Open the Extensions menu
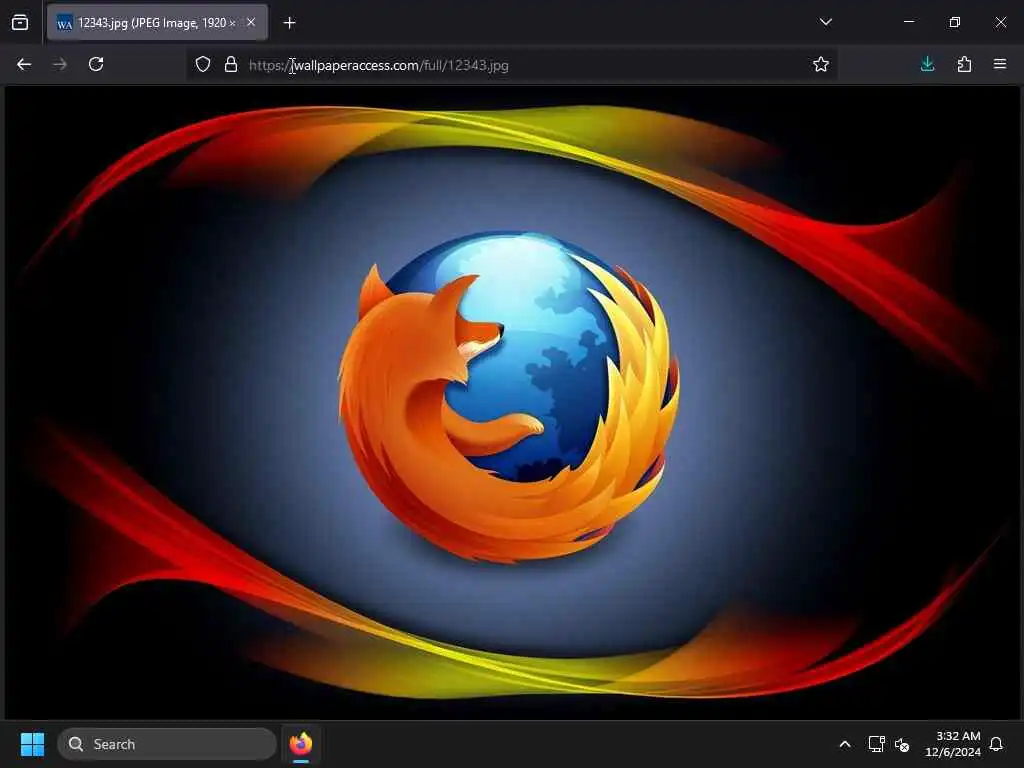Viewport: 1024px width, 768px height. [964, 64]
